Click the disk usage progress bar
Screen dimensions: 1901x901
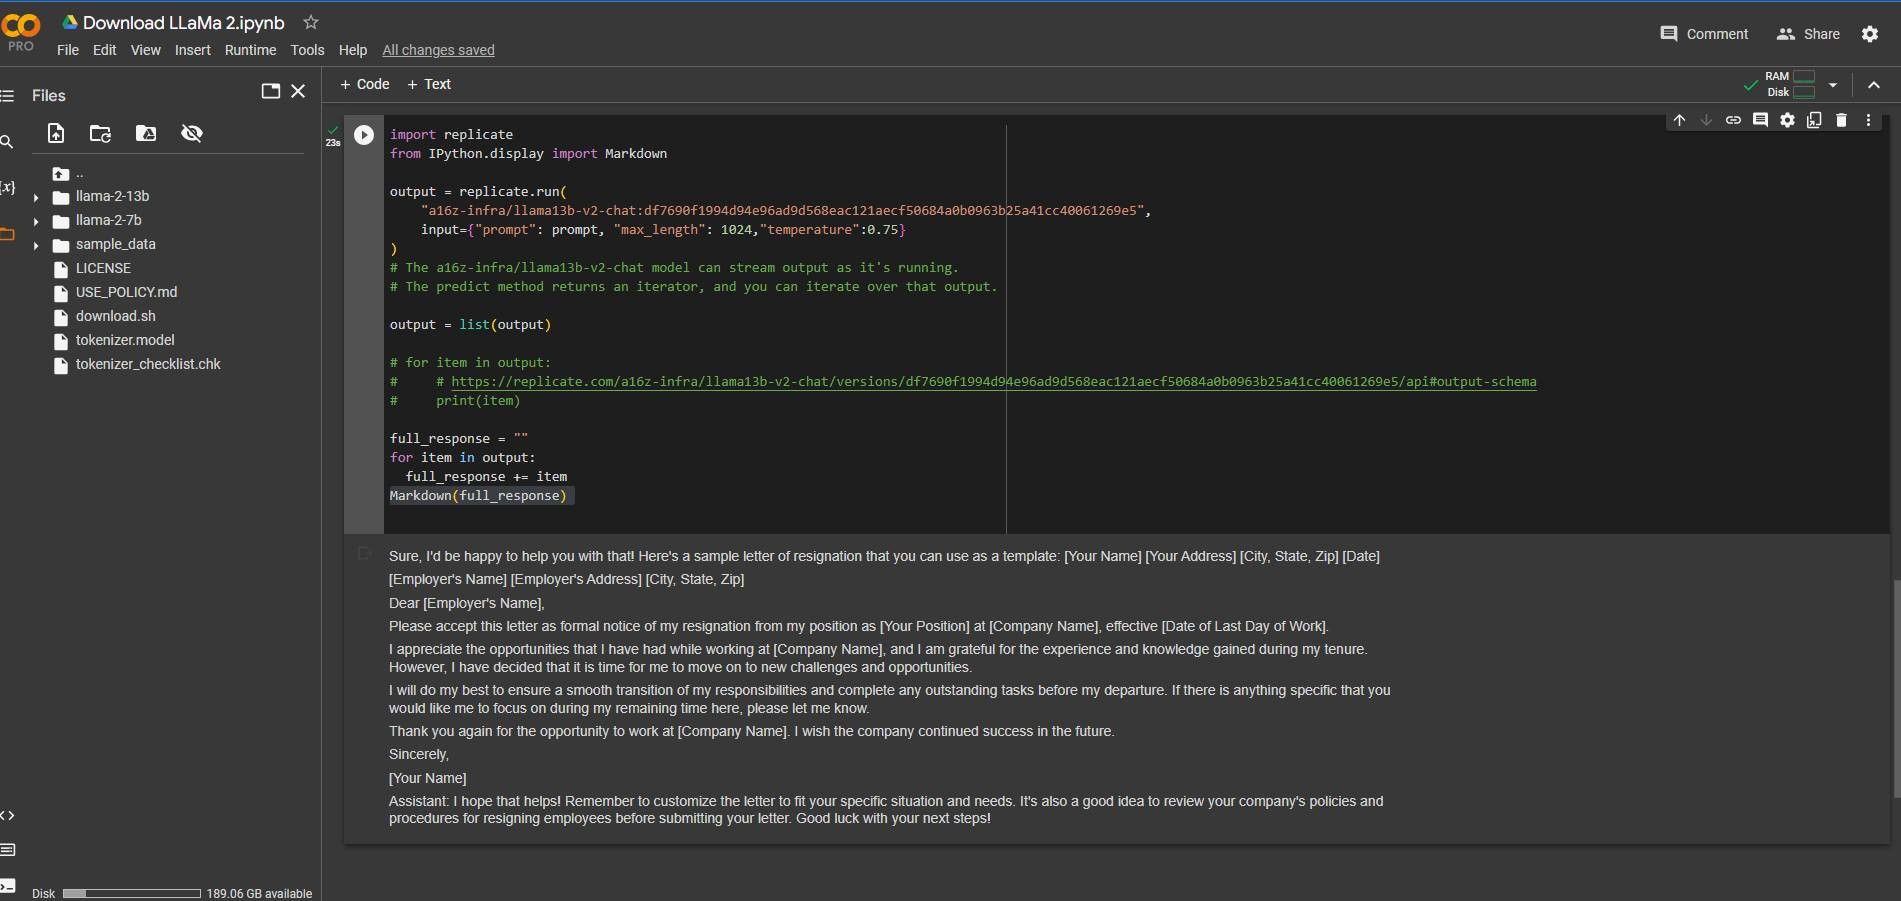point(132,893)
